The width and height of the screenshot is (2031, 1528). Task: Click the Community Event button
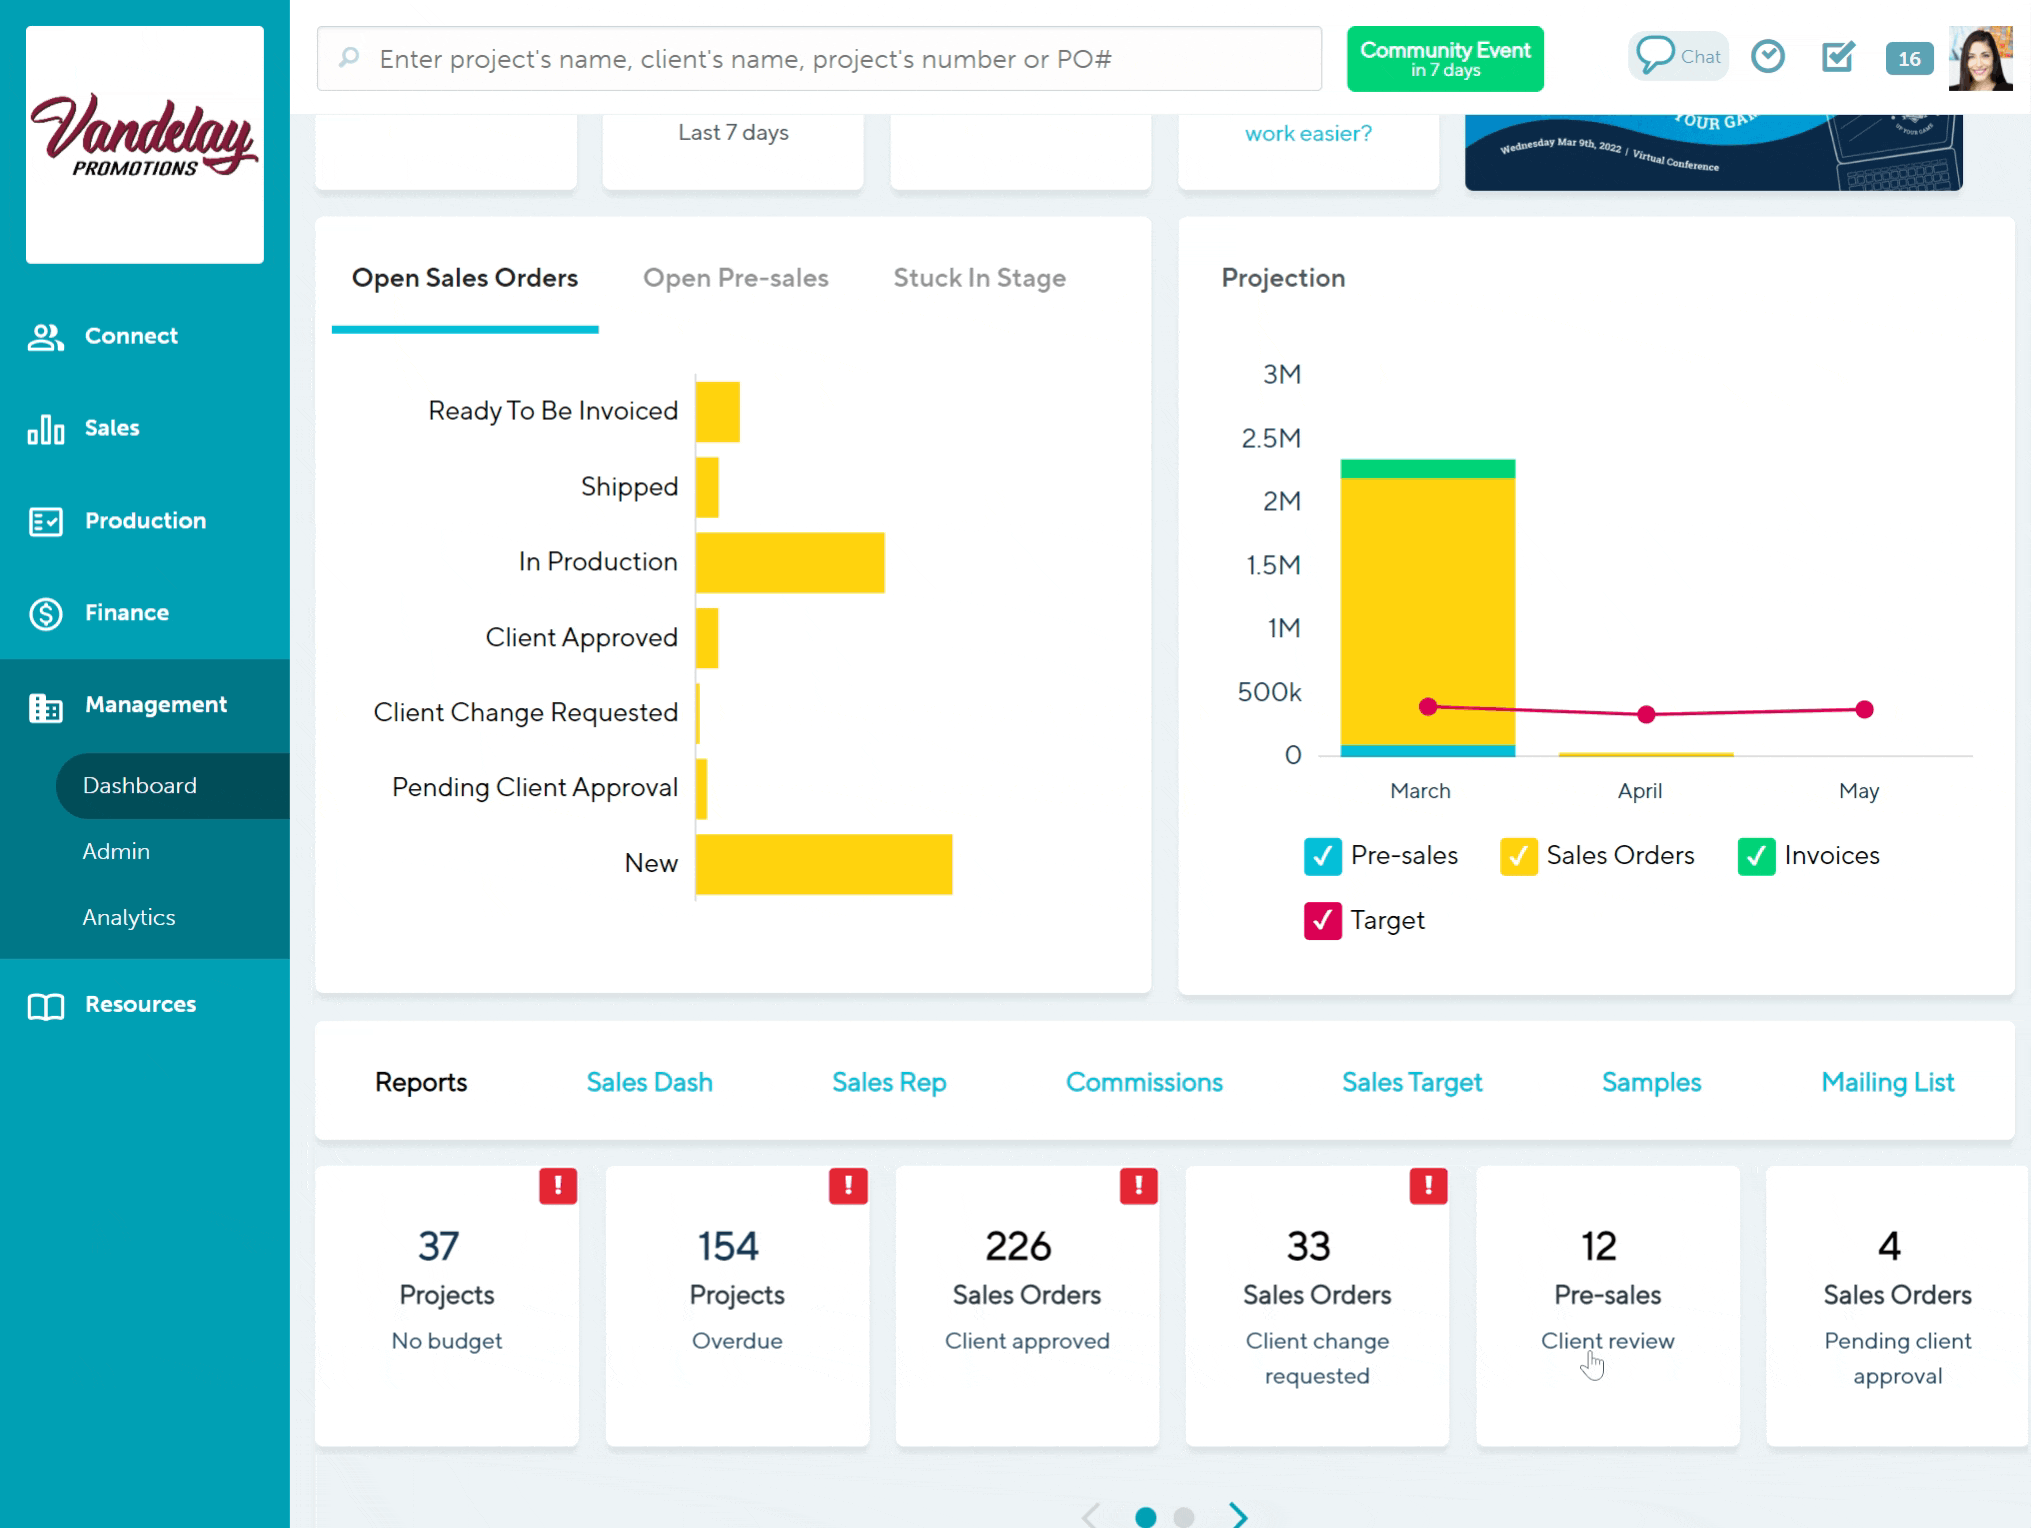(1444, 58)
